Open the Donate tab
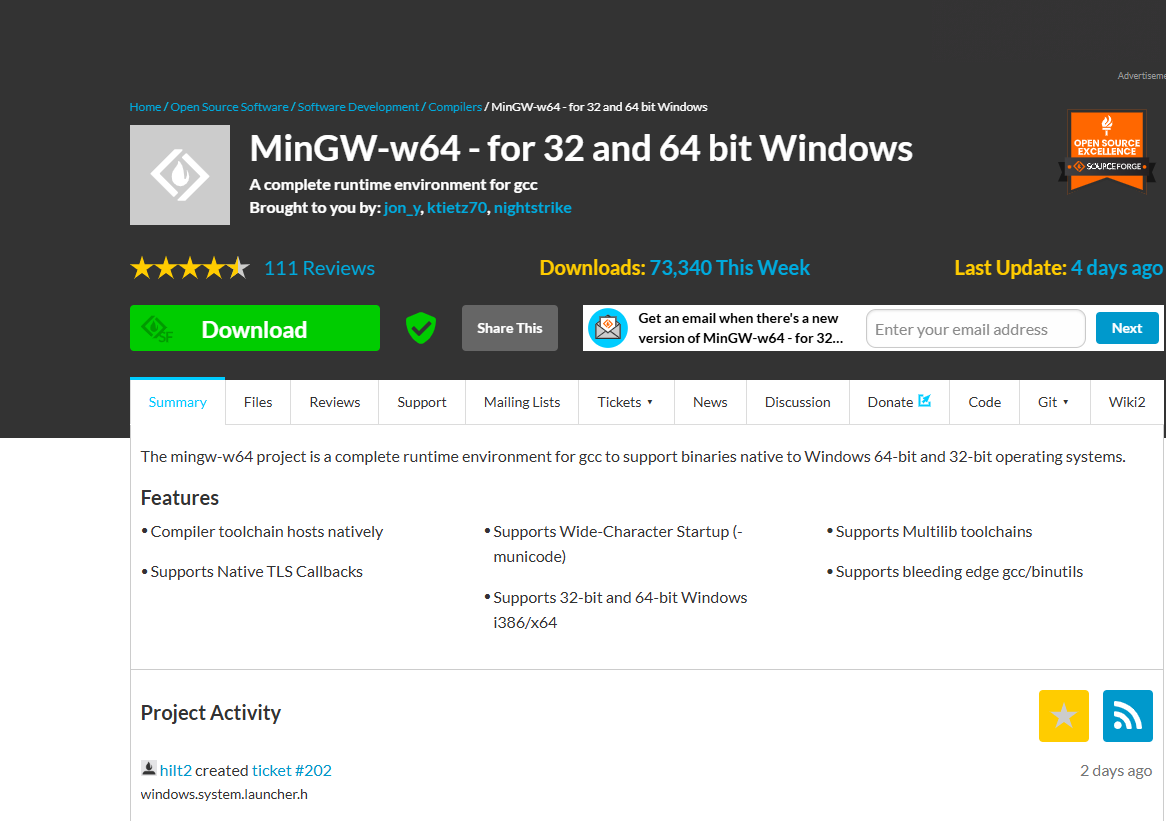The width and height of the screenshot is (1166, 821). pyautogui.click(x=899, y=402)
